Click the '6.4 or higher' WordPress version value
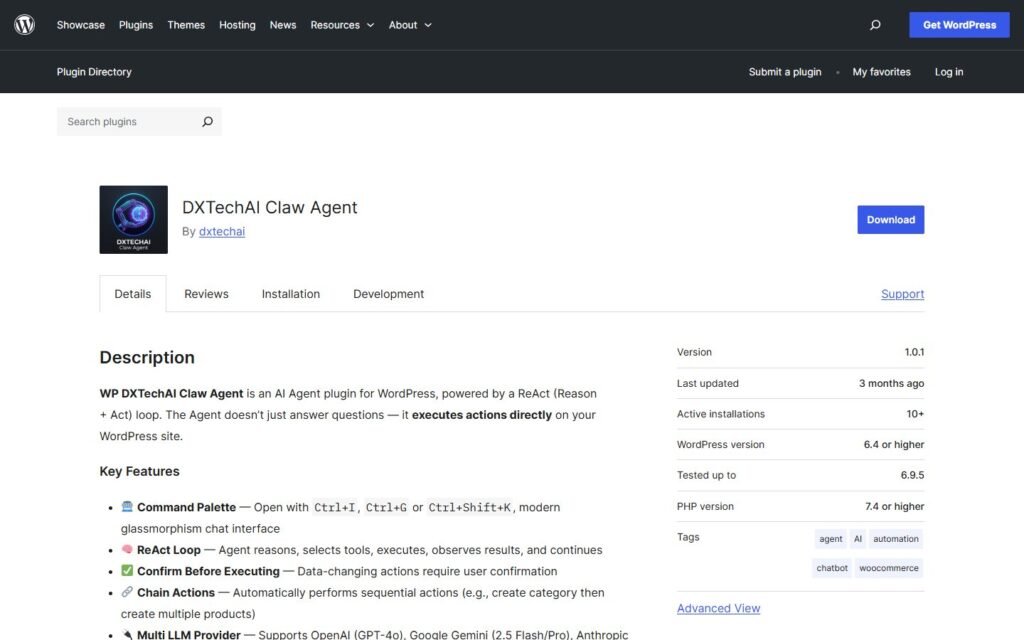 point(893,445)
